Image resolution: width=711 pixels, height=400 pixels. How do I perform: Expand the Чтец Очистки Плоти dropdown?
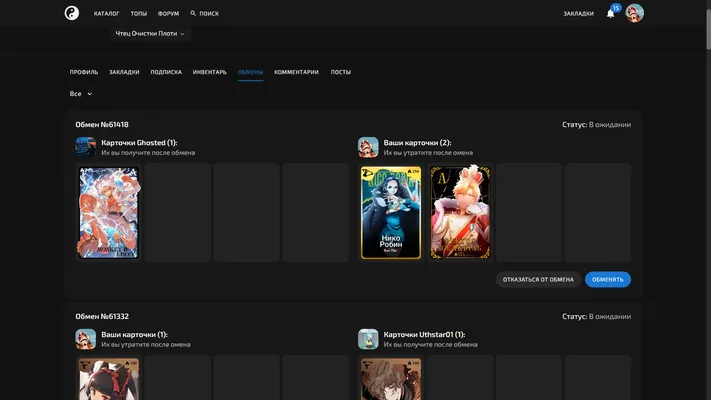(150, 34)
